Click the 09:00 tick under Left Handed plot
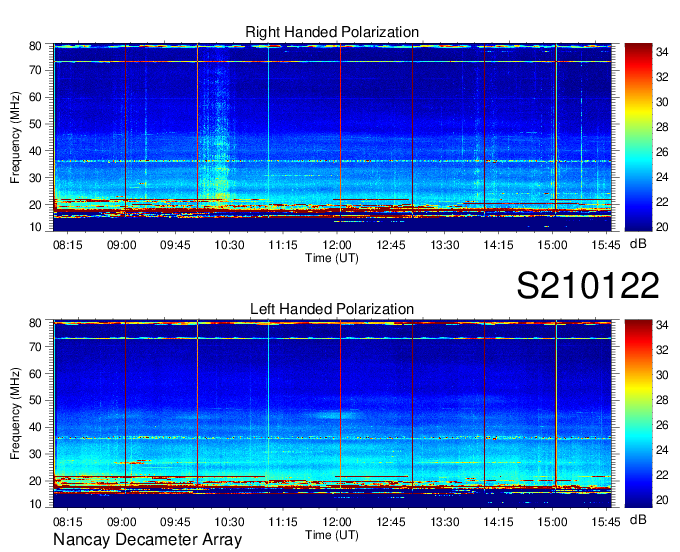Viewport: 680px width, 552px height. [121, 522]
